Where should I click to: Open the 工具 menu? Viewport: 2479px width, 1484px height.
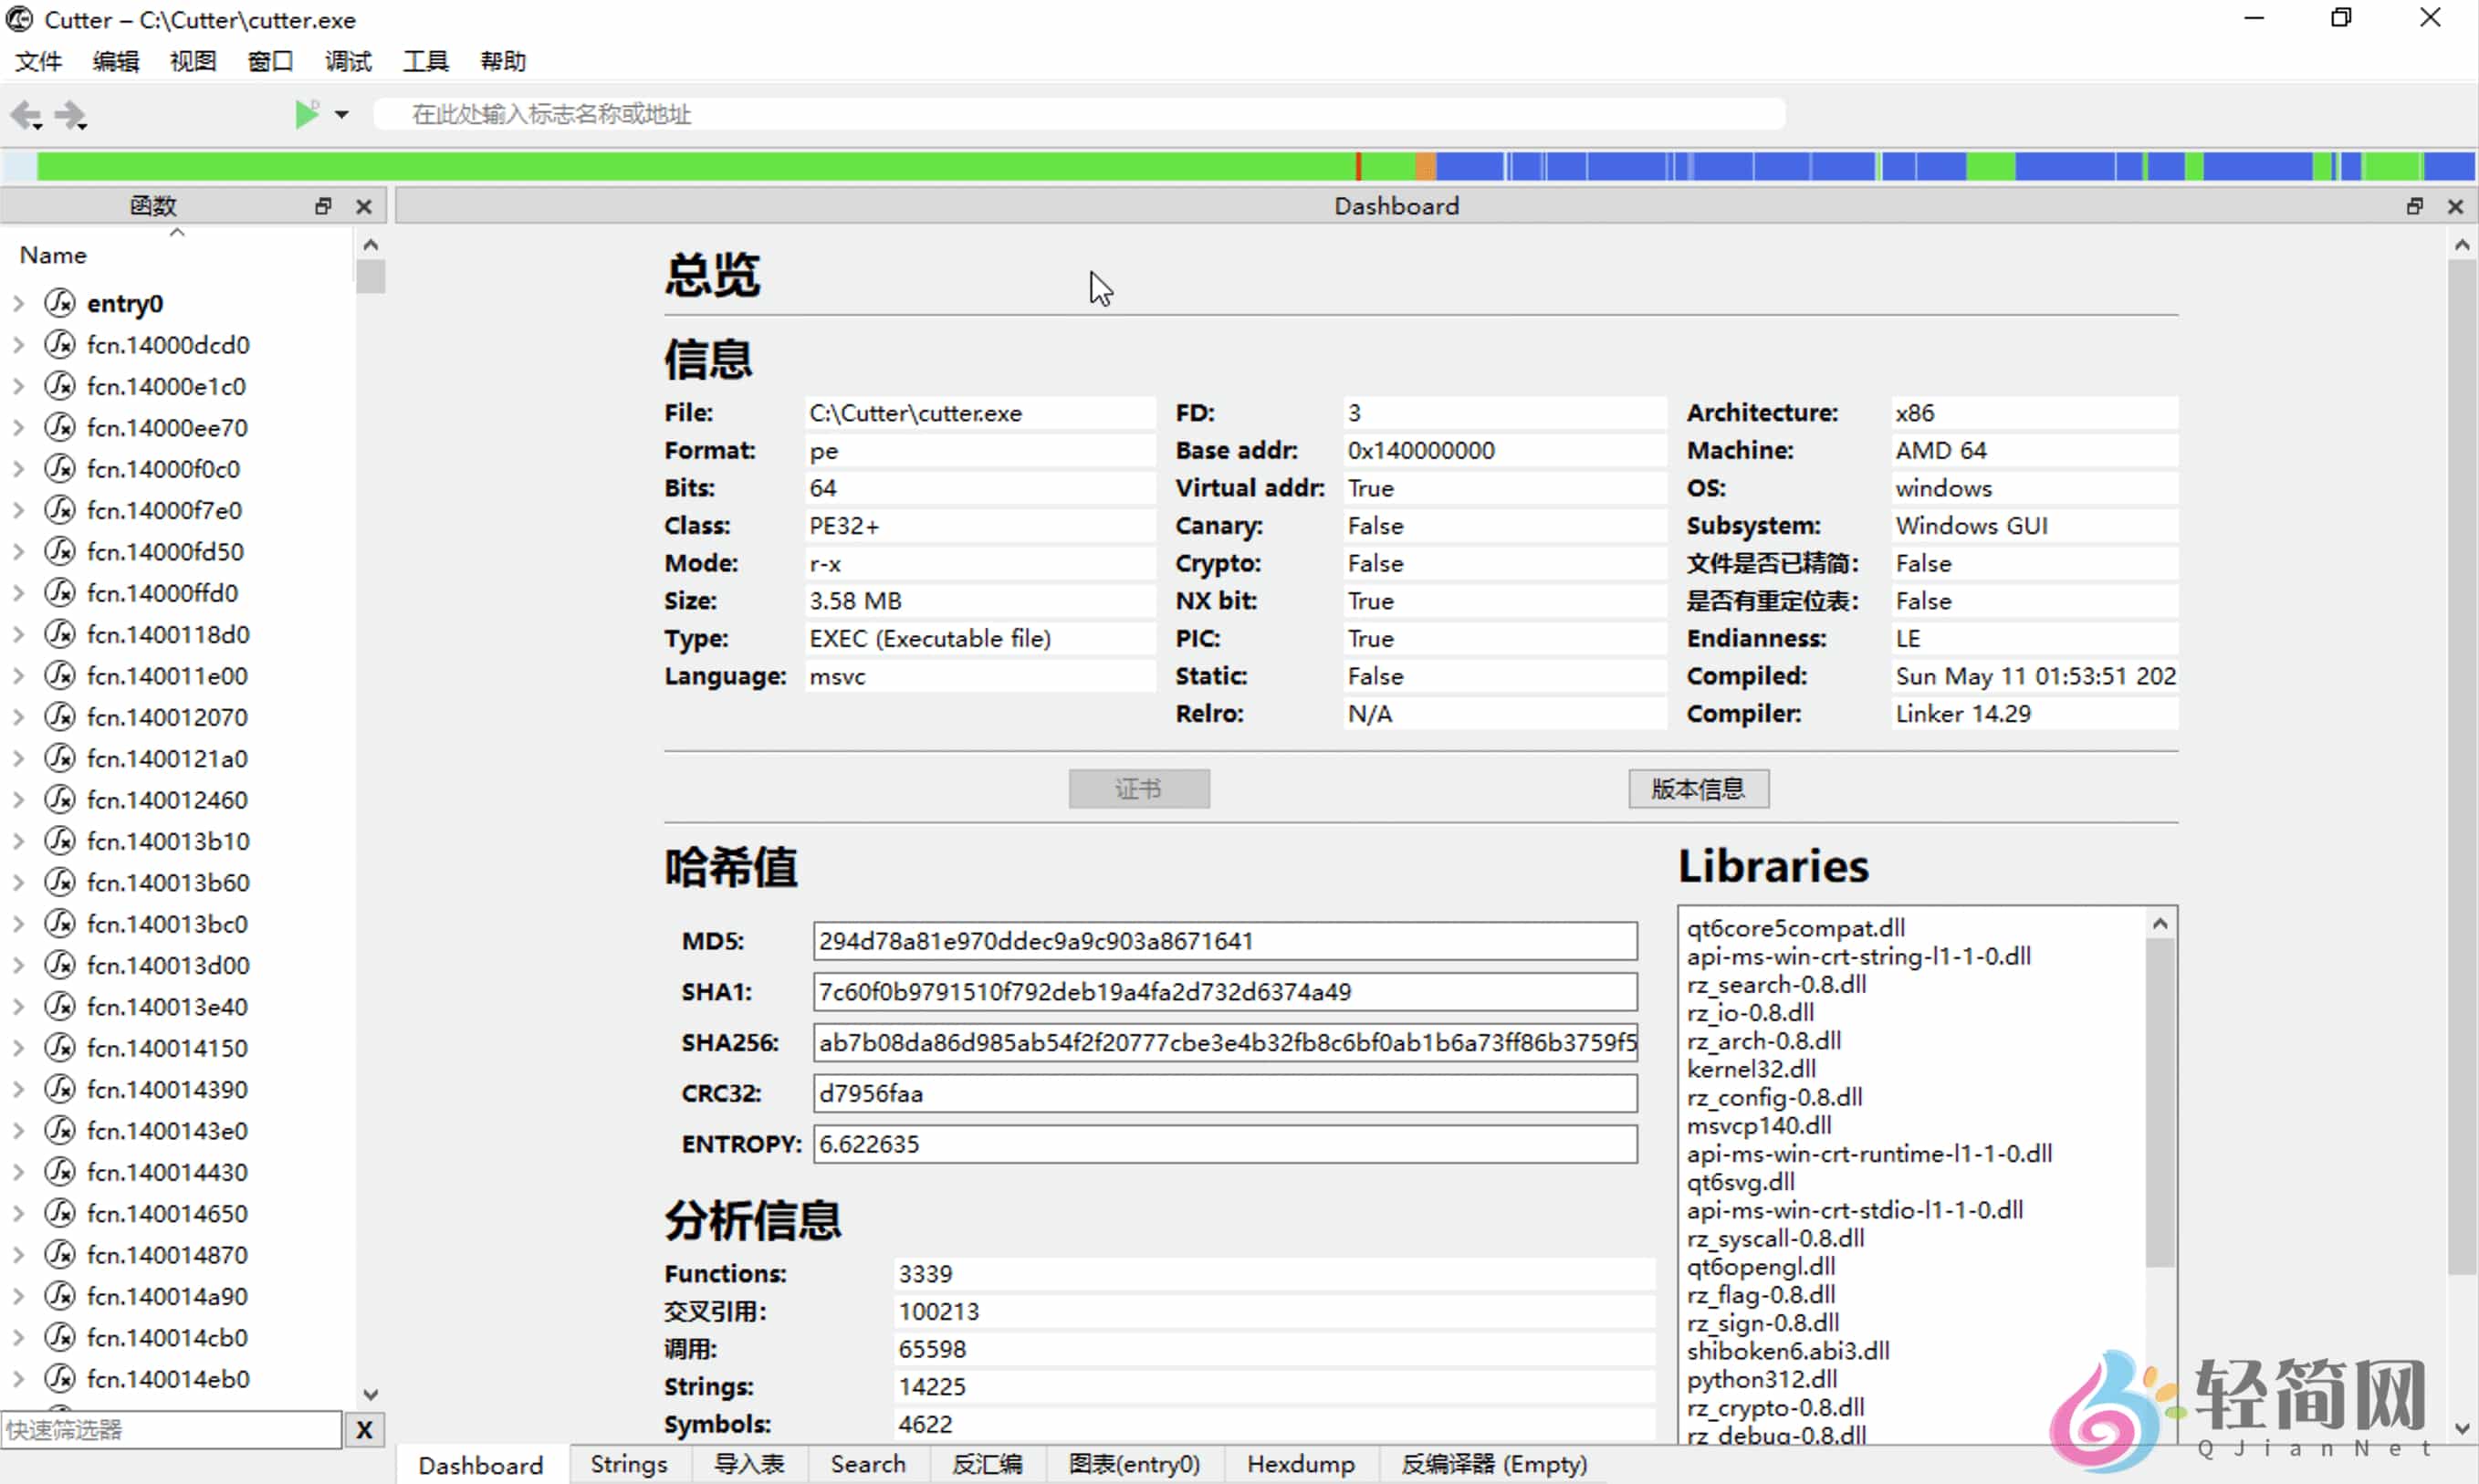pos(424,61)
